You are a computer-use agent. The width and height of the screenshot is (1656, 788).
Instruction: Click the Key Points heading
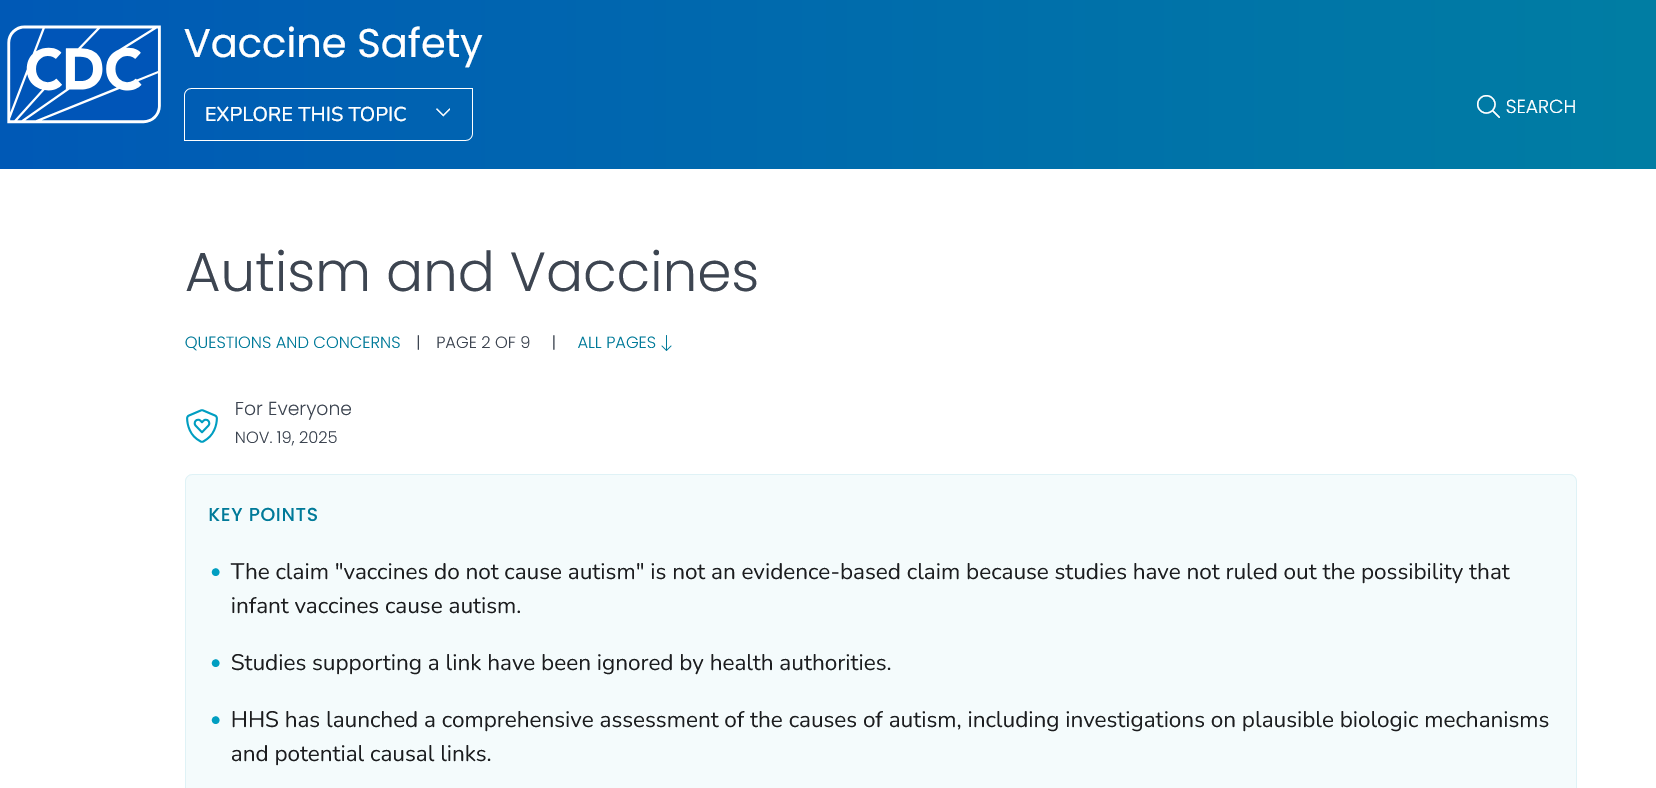pyautogui.click(x=263, y=514)
